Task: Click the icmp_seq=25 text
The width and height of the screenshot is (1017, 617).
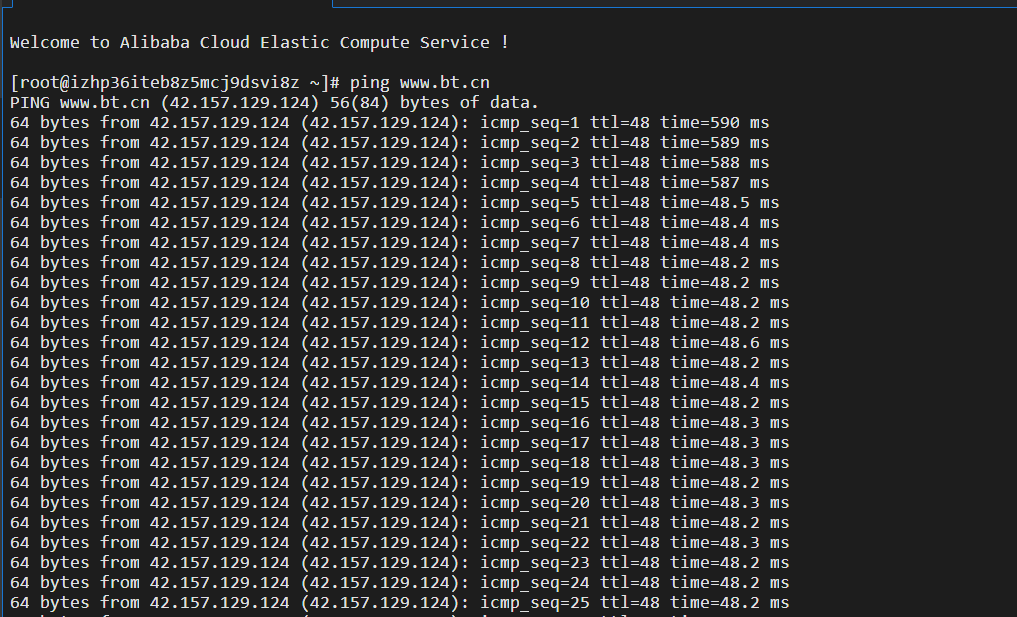Action: (x=534, y=603)
